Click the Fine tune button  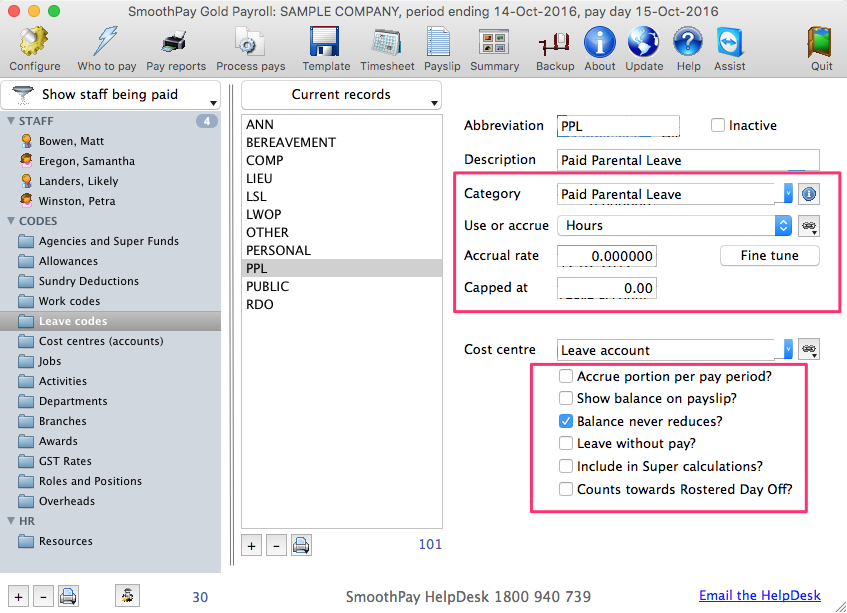(769, 255)
